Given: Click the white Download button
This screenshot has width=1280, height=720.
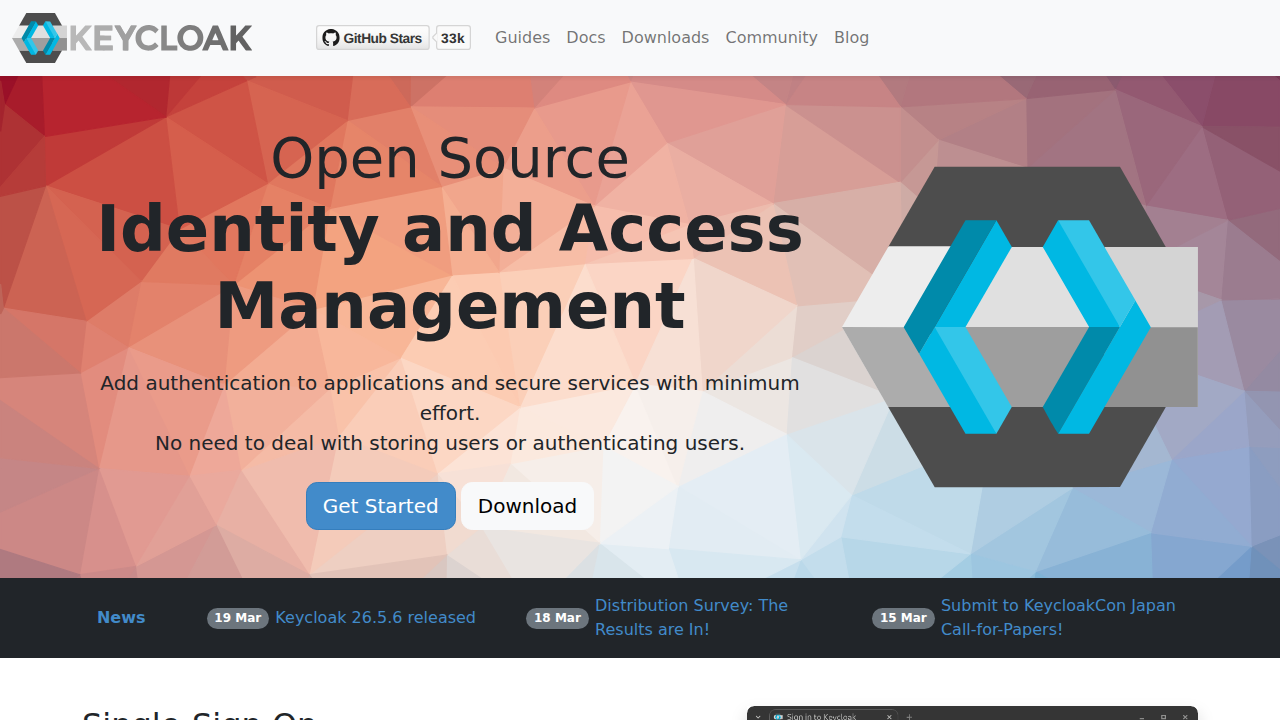Looking at the screenshot, I should click(527, 506).
